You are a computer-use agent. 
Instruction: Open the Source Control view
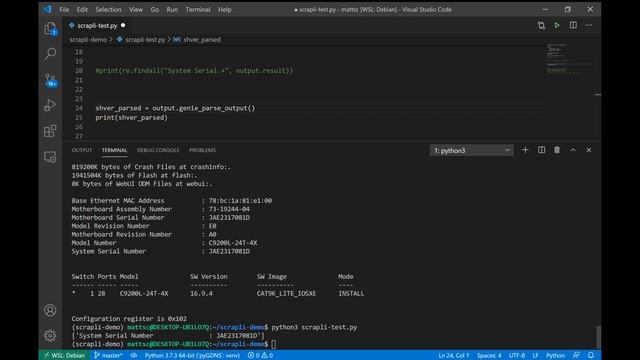pos(50,80)
